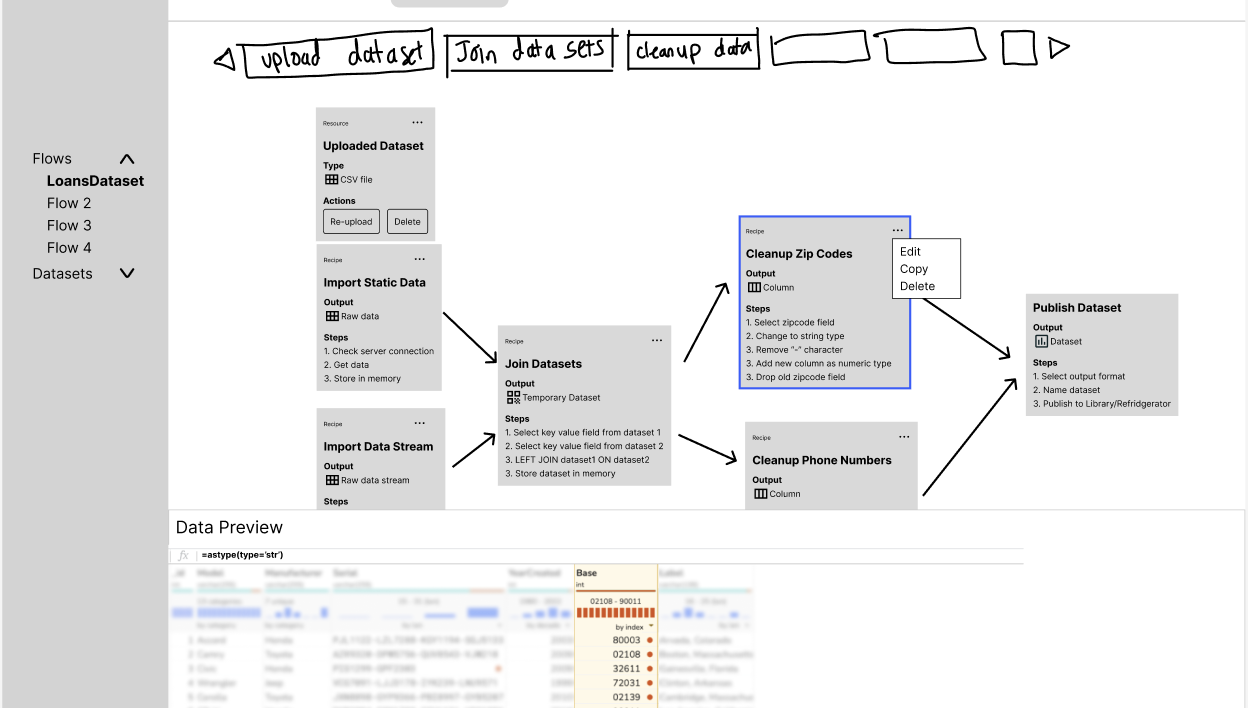The height and width of the screenshot is (708, 1248).
Task: Click the Temporary Dataset grid icon
Action: [513, 397]
